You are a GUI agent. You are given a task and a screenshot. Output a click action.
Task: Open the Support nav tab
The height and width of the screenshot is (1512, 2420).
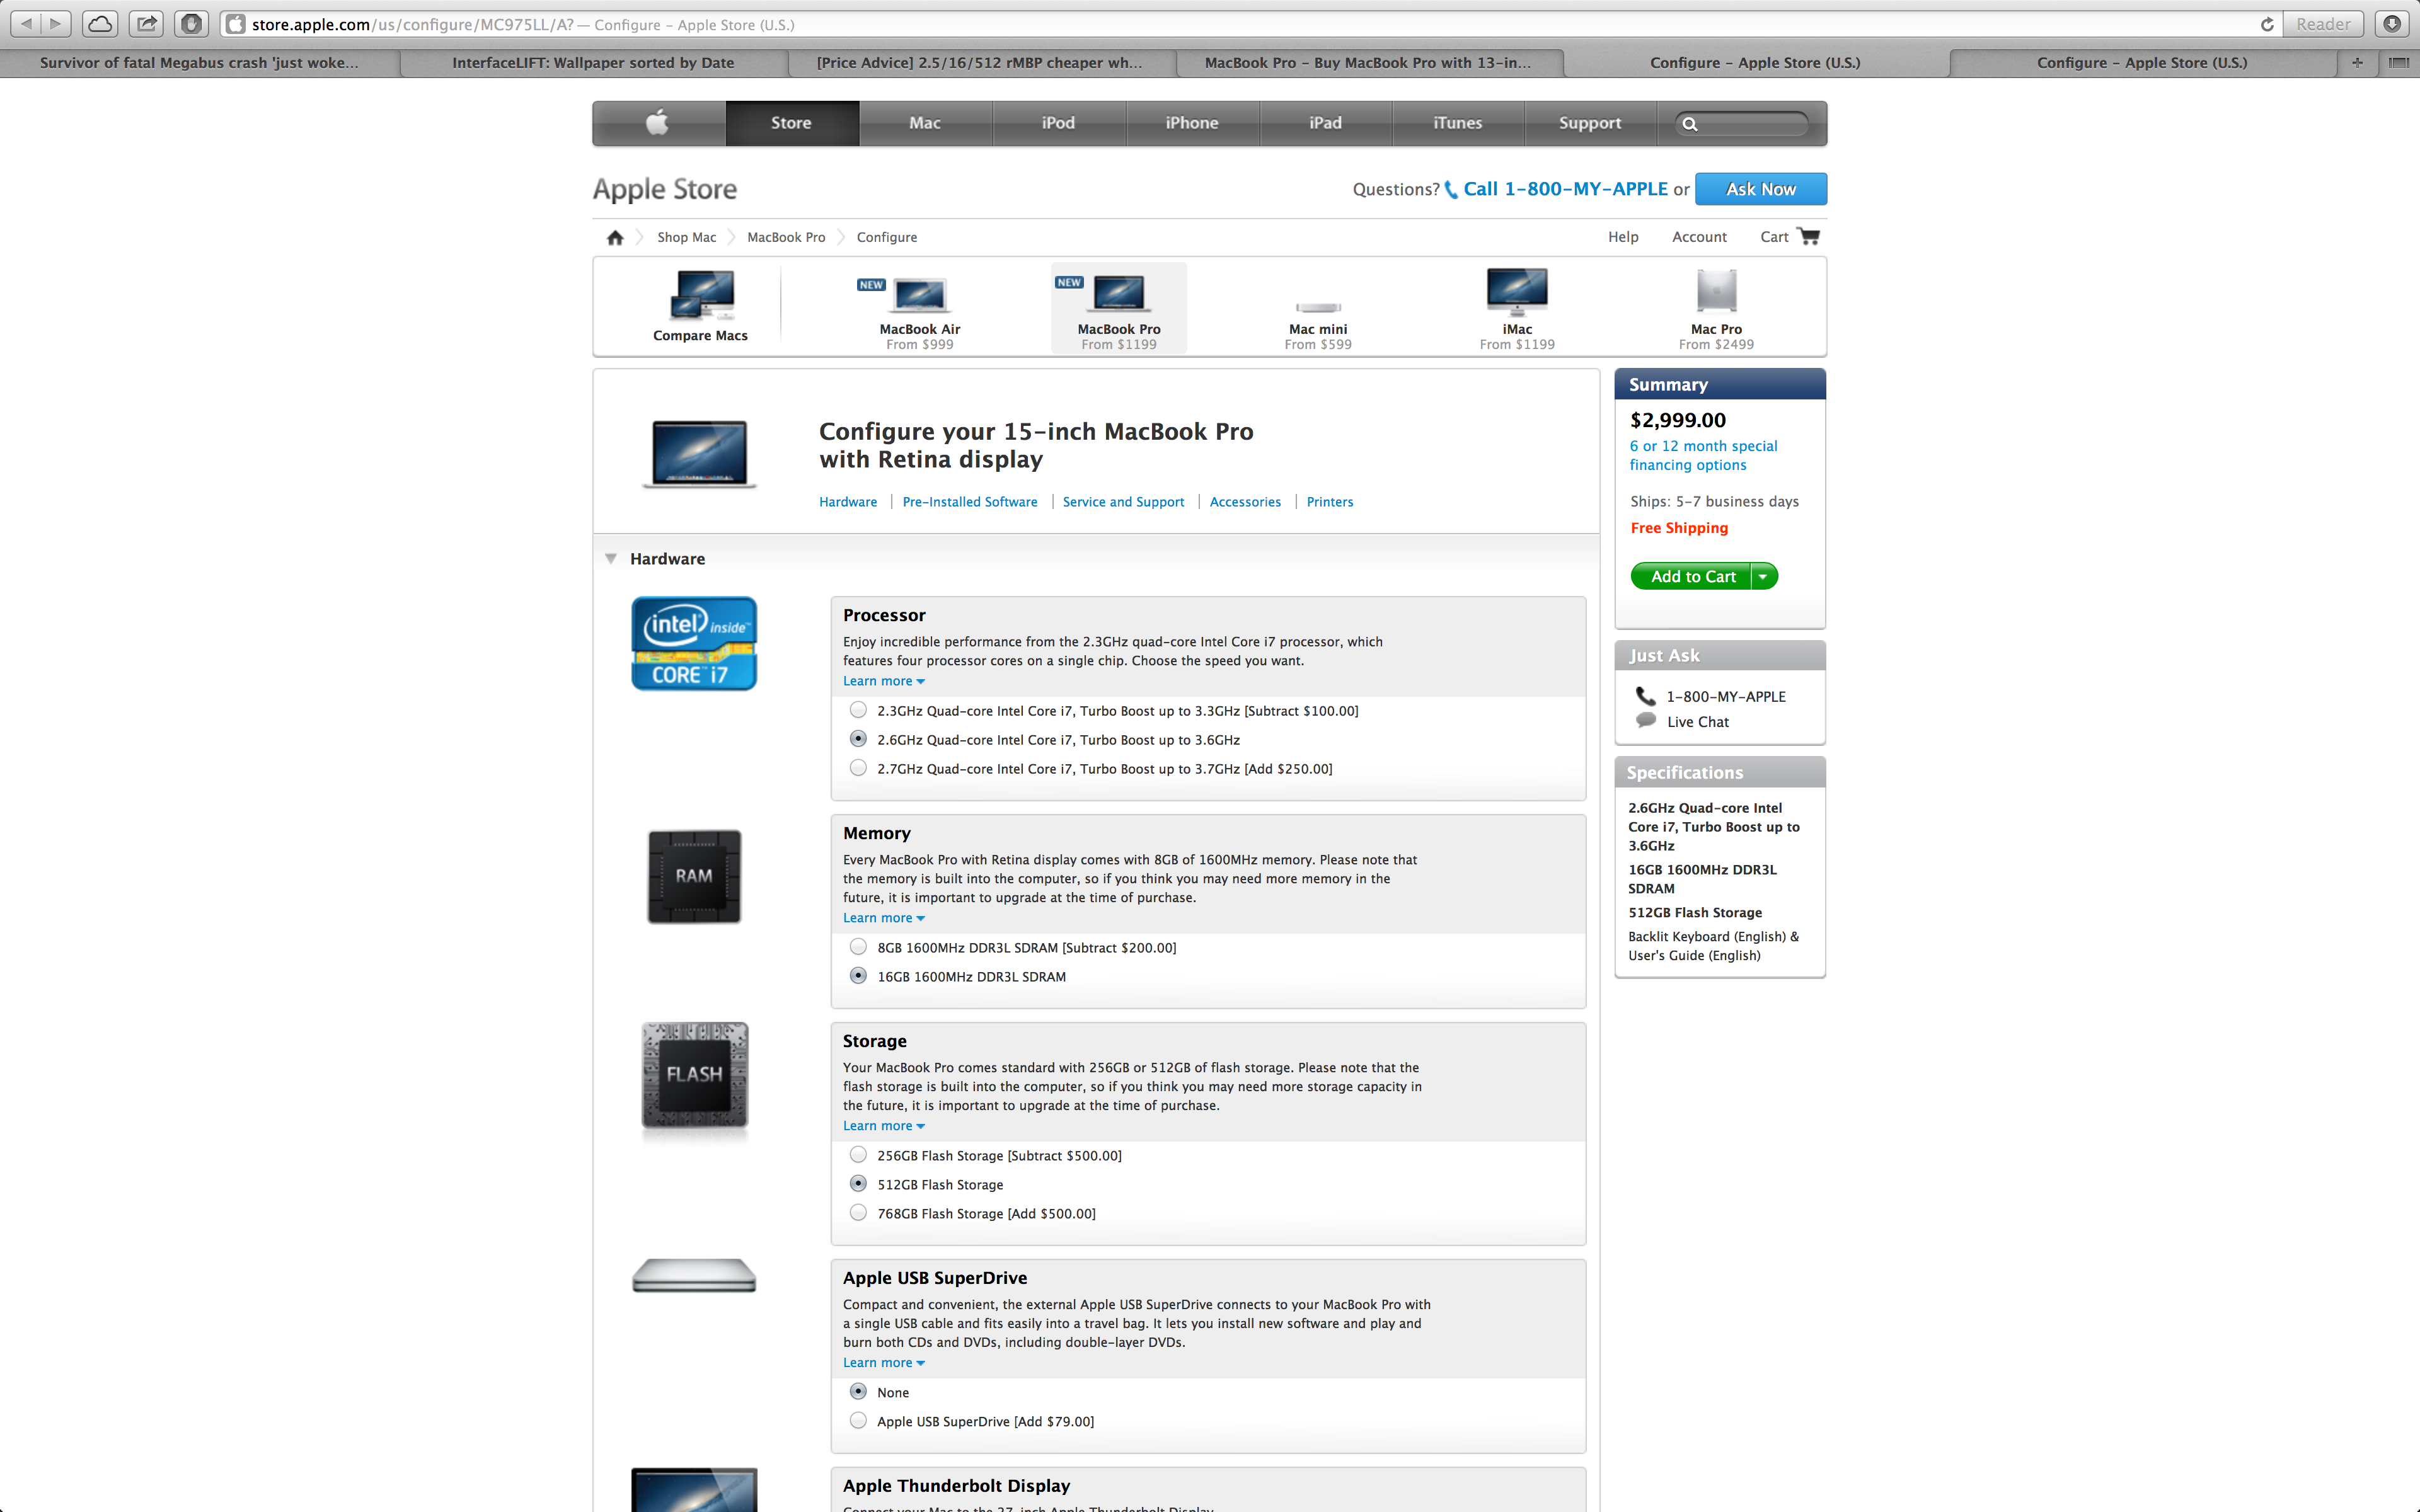click(1590, 123)
